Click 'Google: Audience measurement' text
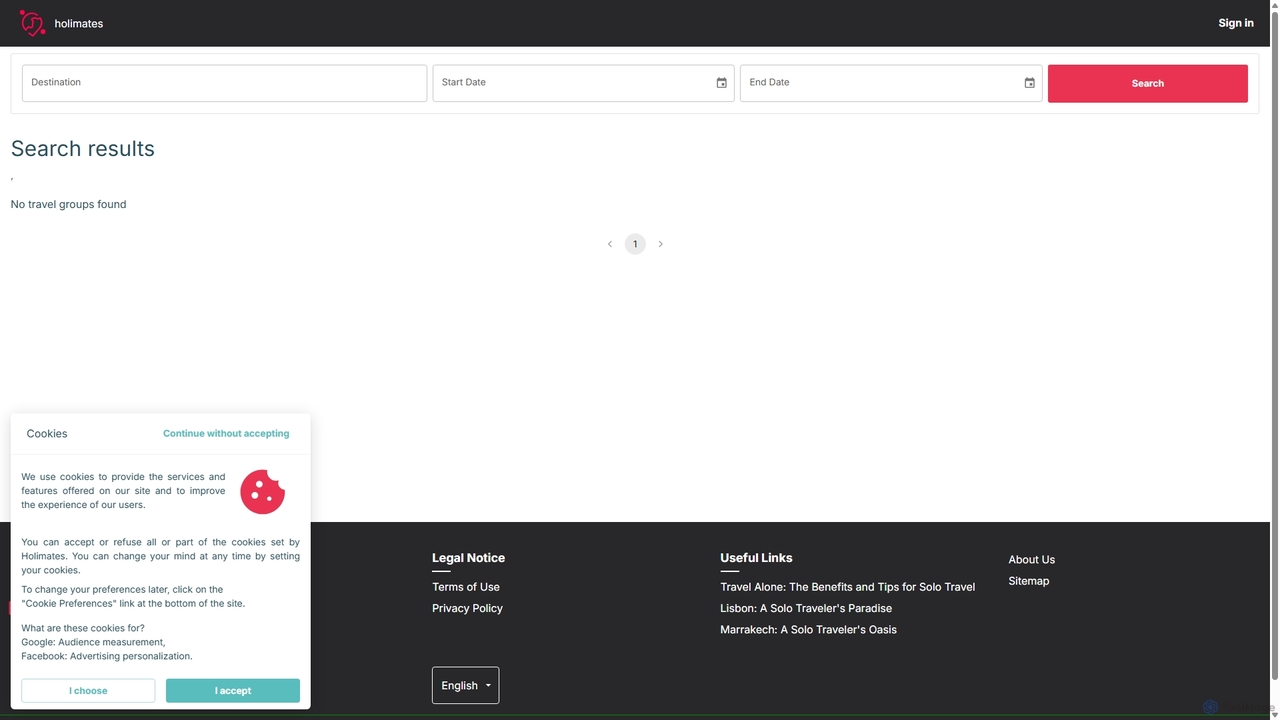The width and height of the screenshot is (1280, 720). coord(94,642)
